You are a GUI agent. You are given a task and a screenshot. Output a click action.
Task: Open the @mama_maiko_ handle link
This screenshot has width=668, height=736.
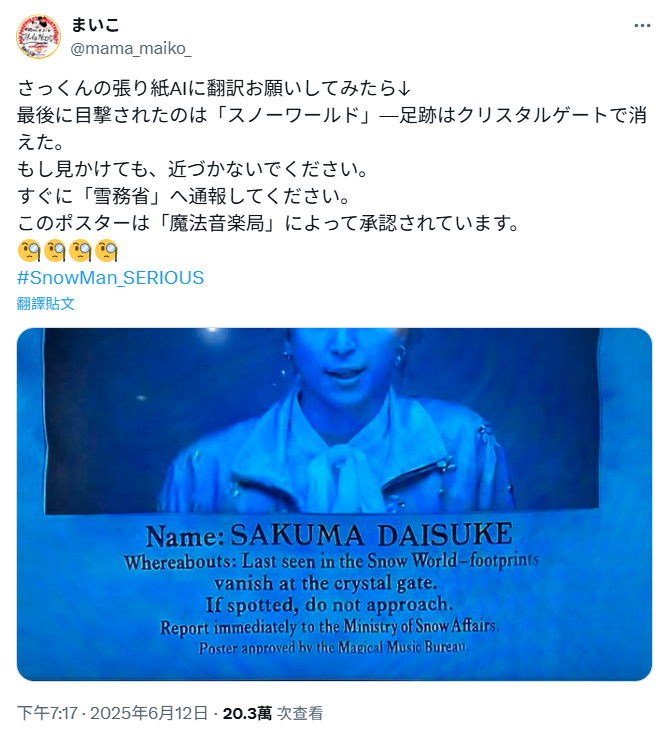pos(131,48)
